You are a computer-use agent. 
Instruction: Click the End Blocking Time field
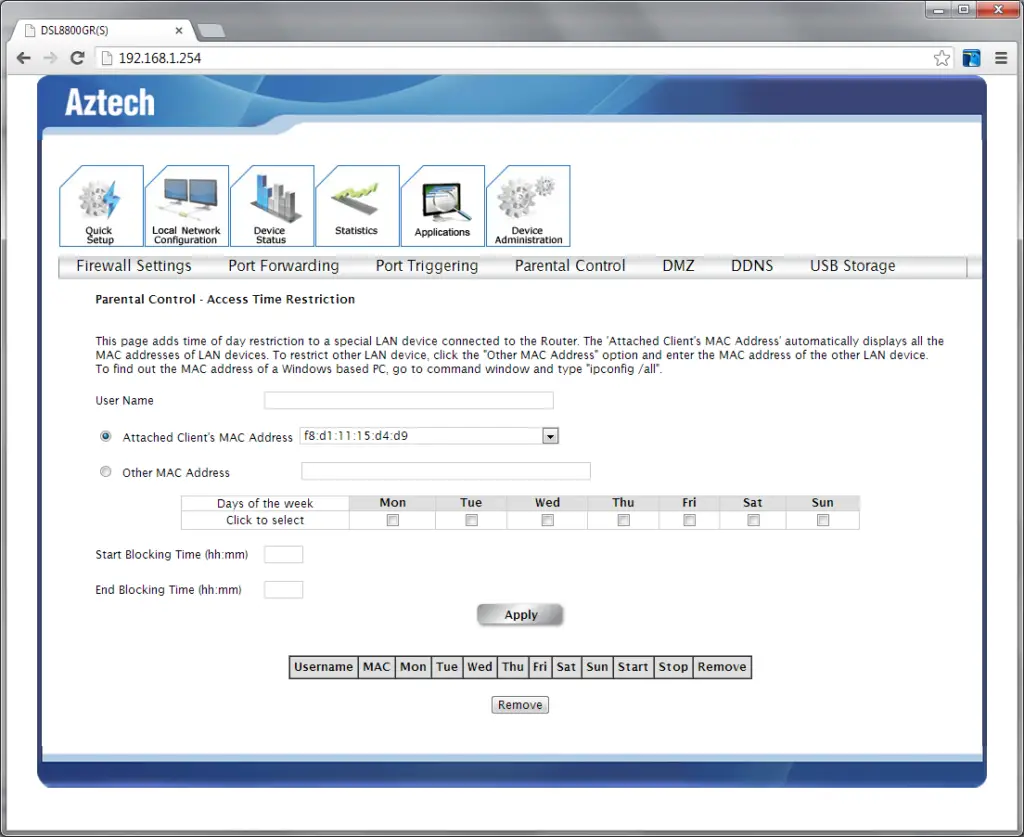[283, 590]
